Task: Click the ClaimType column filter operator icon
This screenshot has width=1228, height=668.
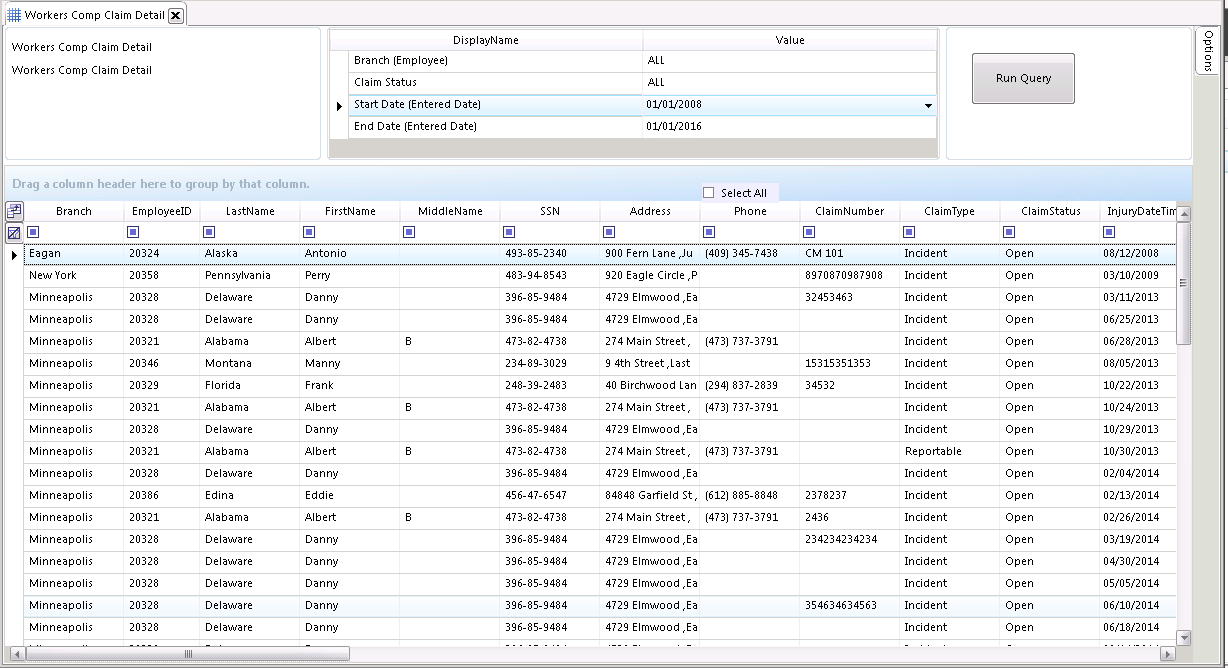Action: click(910, 232)
